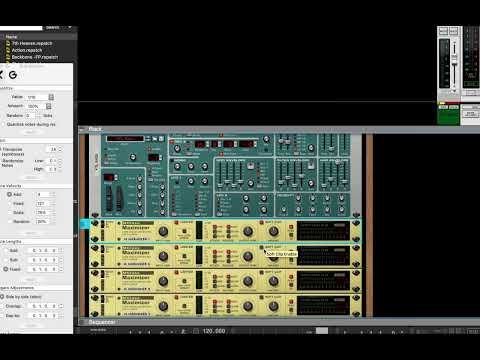Select Backbone -TP.repatch in browser
The height and width of the screenshot is (360, 480).
(x=35, y=57)
